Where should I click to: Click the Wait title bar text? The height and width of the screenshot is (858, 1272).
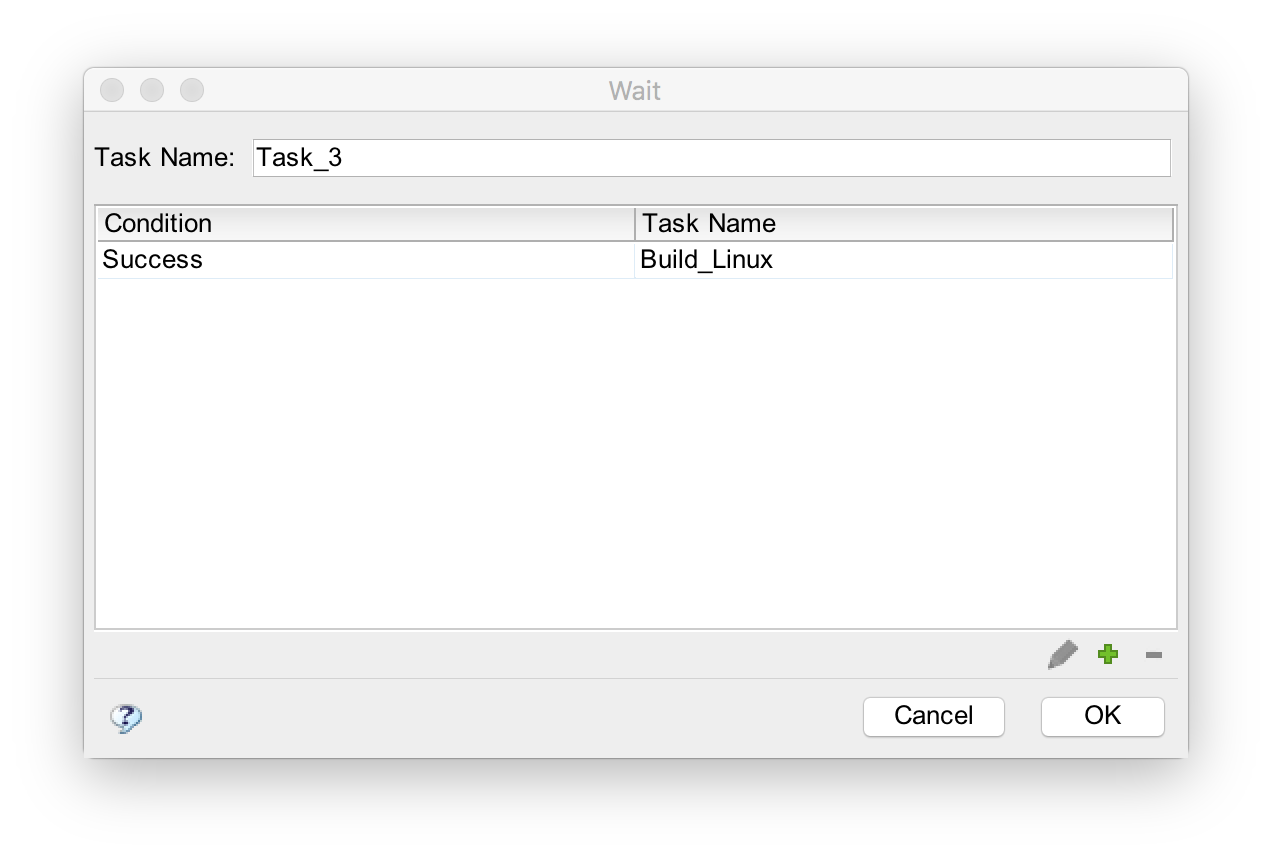point(635,91)
